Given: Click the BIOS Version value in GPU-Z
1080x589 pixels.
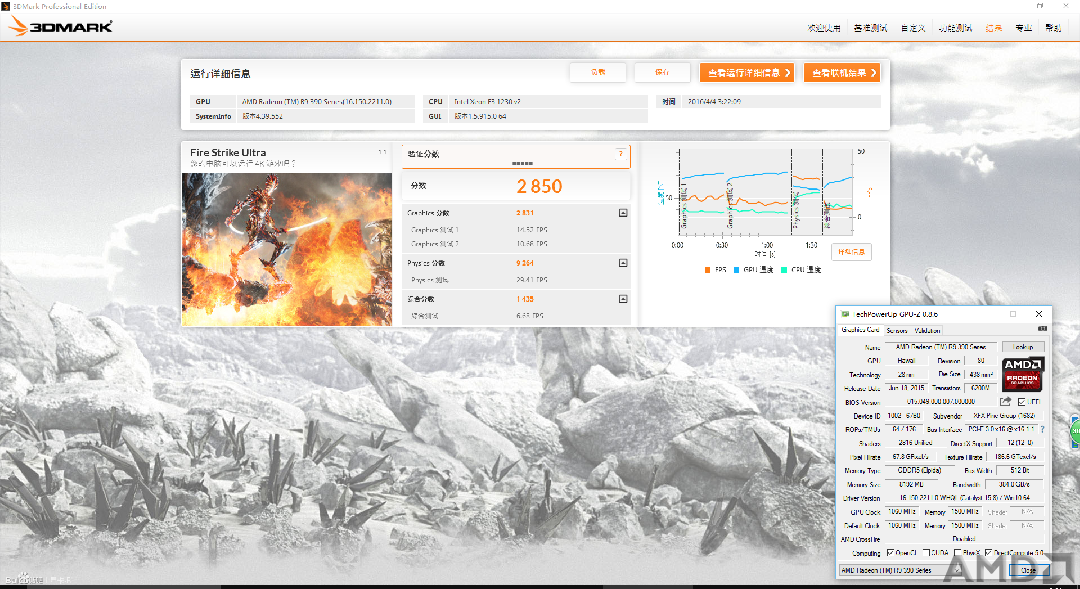Looking at the screenshot, I should 941,402.
